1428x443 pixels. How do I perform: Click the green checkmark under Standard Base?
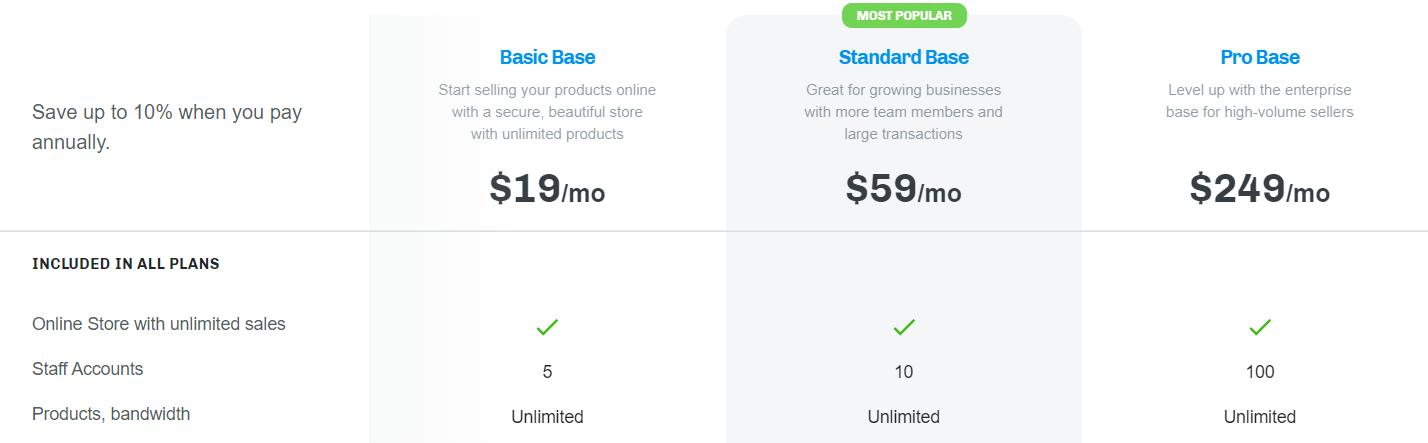point(904,327)
